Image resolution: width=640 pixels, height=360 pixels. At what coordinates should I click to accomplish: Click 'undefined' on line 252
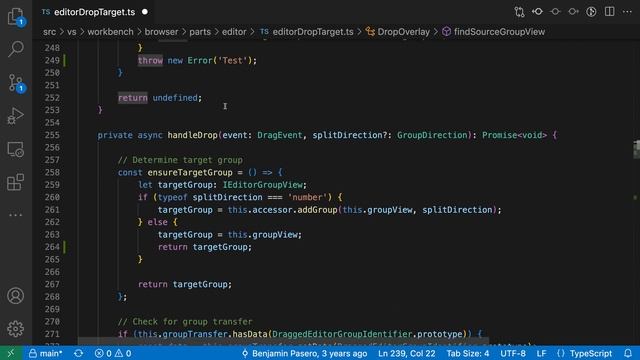click(175, 98)
